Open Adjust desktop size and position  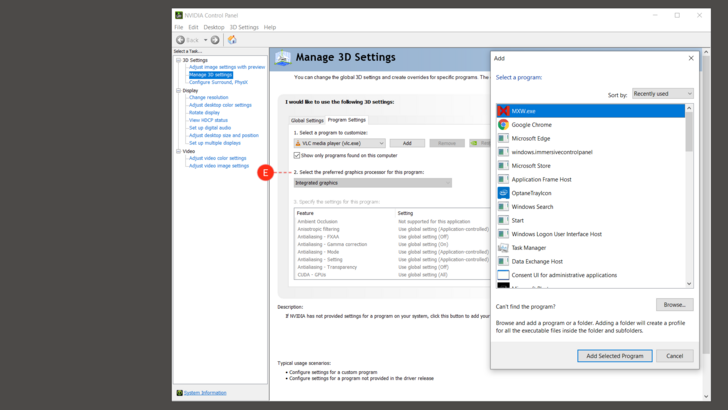224,135
